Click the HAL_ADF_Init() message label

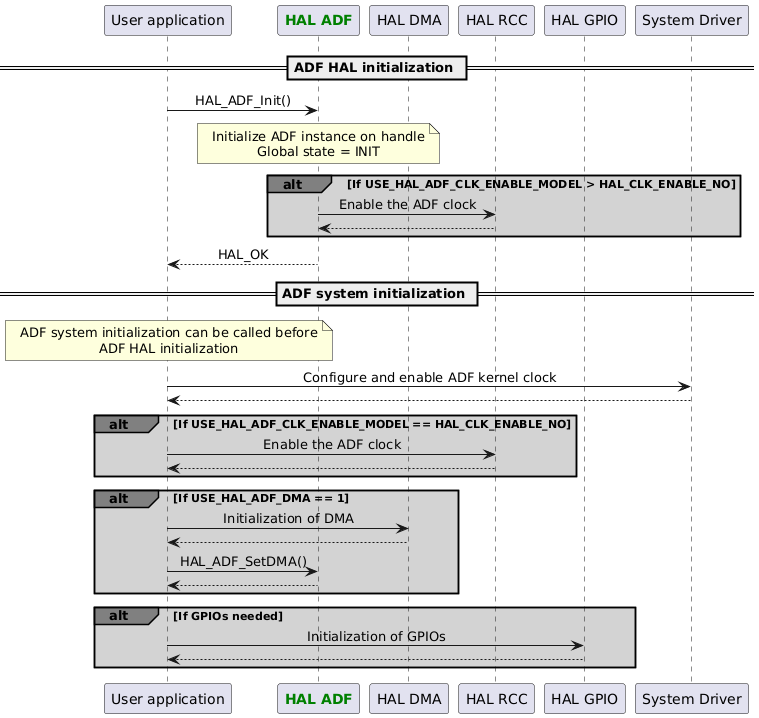243,100
